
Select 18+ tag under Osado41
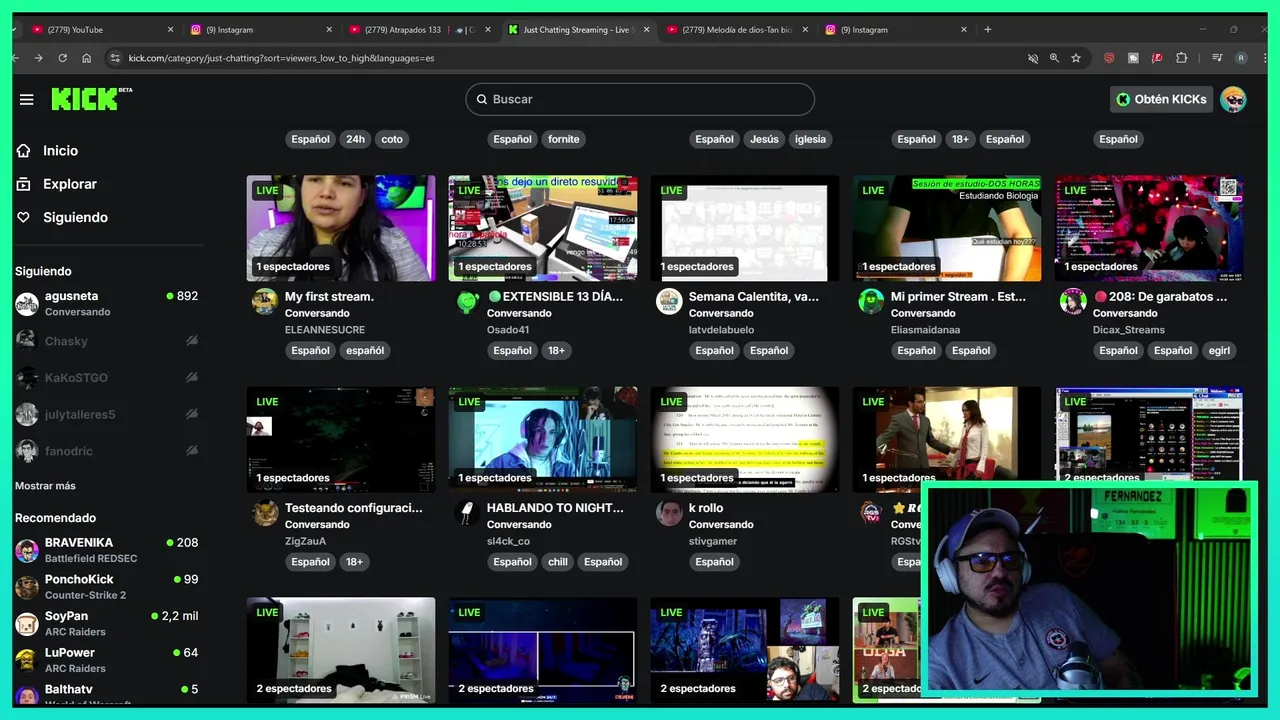[x=556, y=350]
